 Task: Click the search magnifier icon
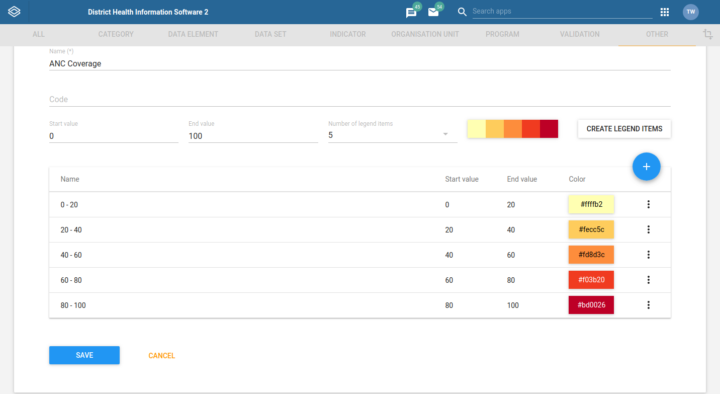click(x=462, y=12)
